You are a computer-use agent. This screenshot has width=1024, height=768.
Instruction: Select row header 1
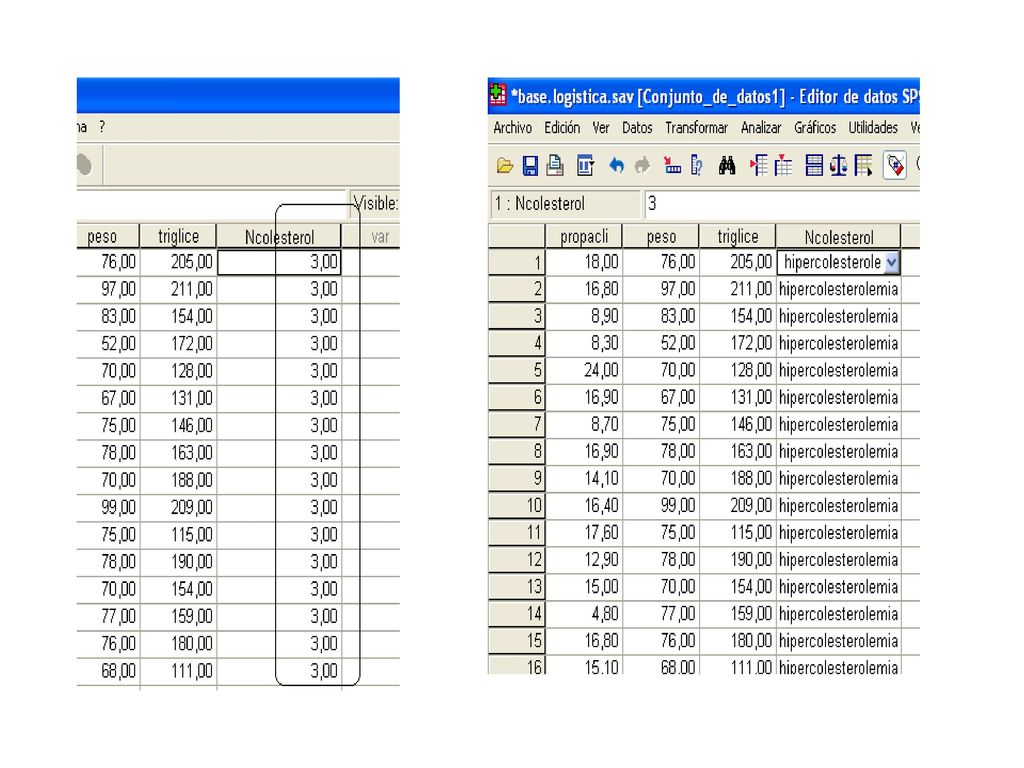pos(517,263)
